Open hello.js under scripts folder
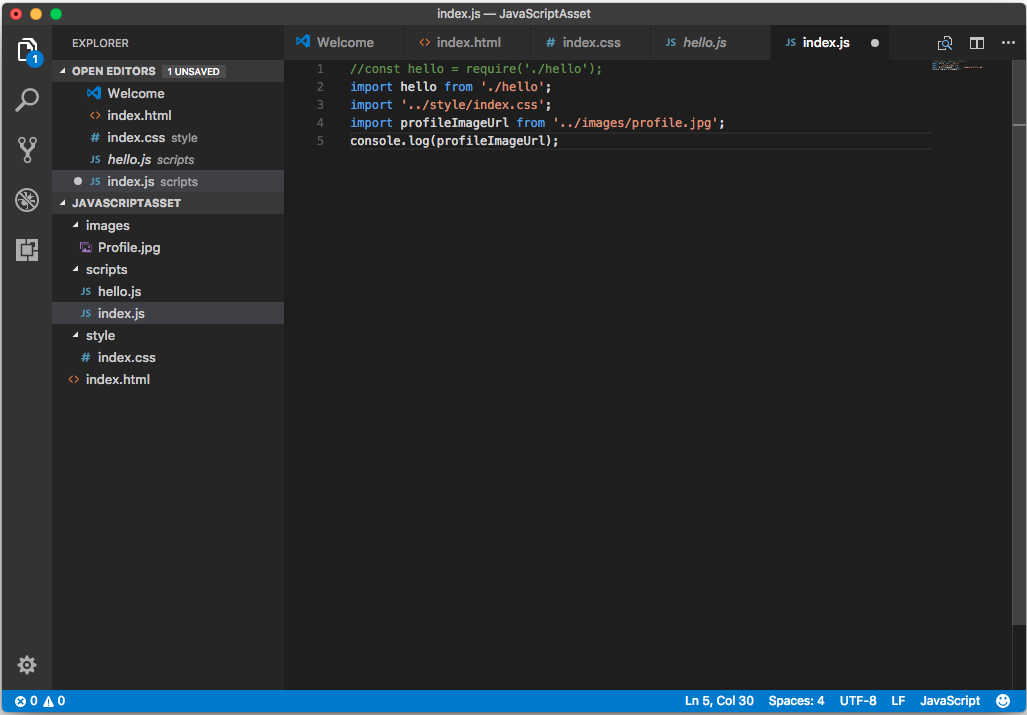Viewport: 1027px width, 715px height. click(x=168, y=291)
